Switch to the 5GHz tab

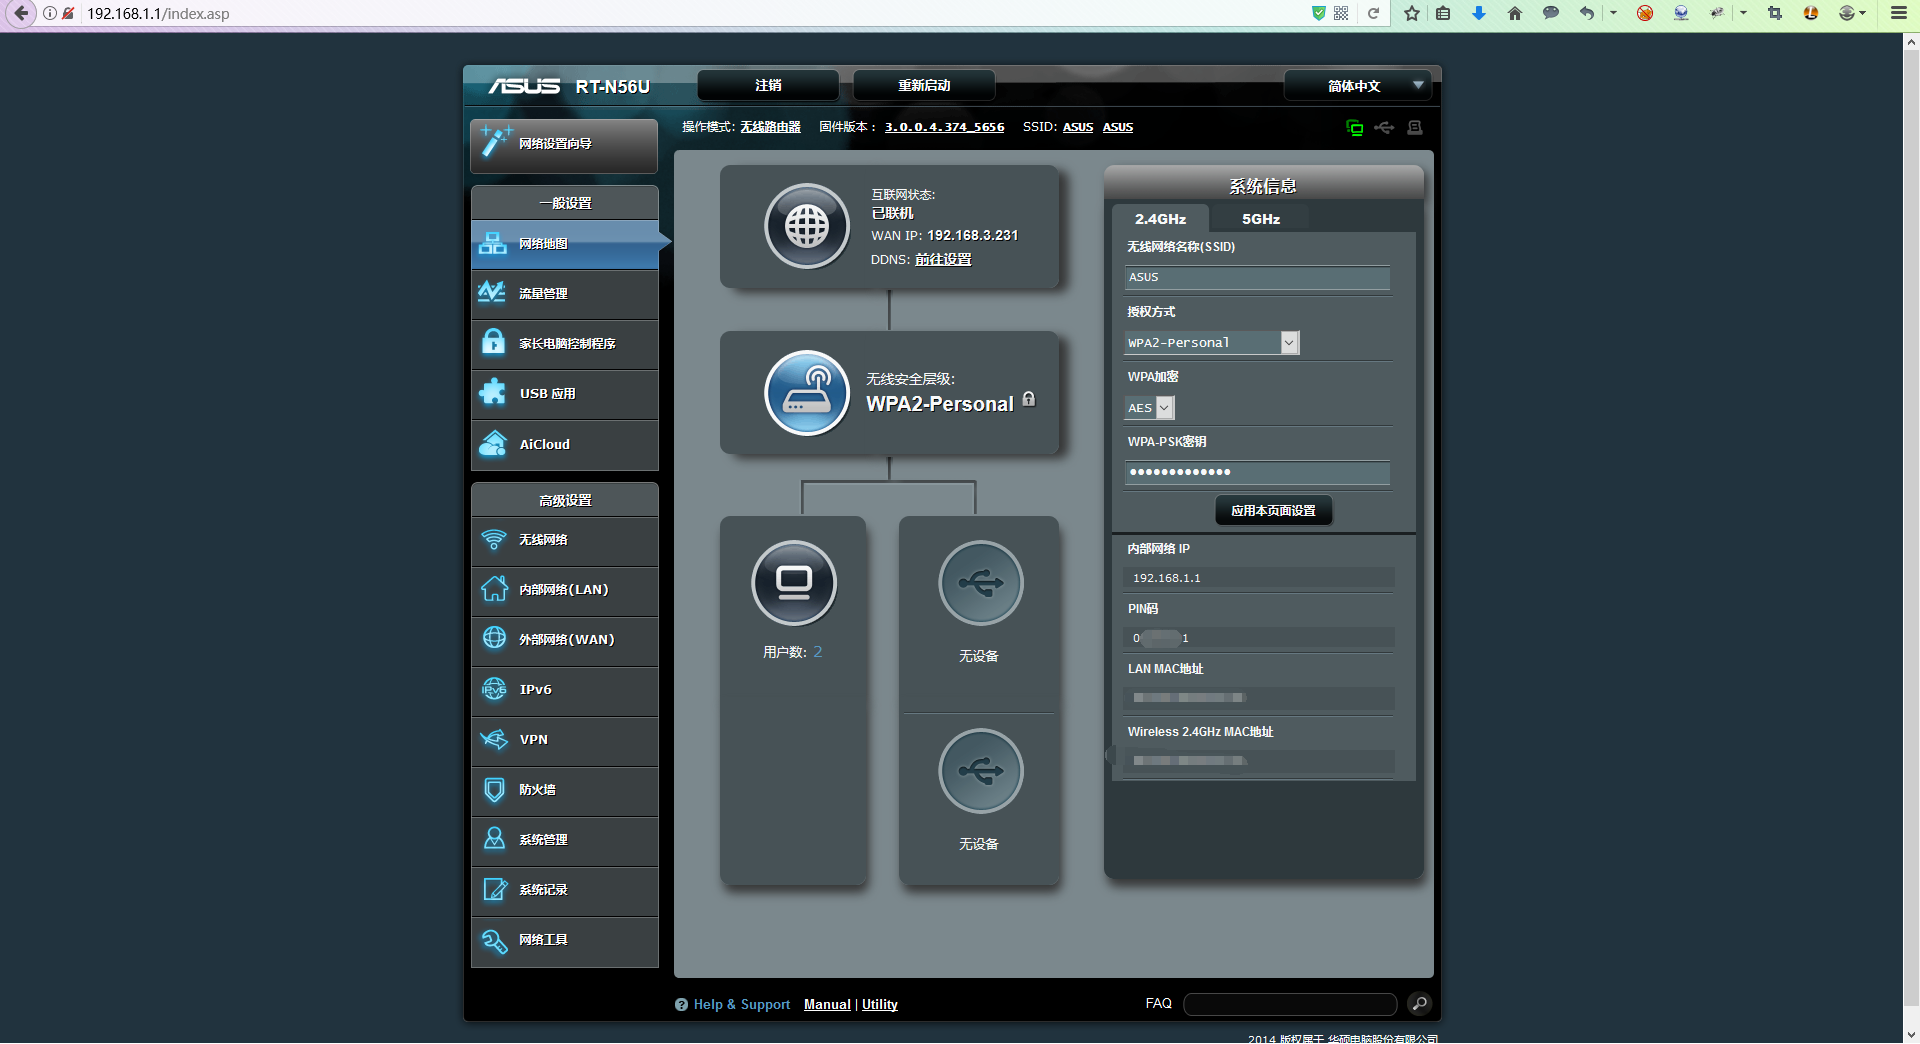coord(1260,219)
